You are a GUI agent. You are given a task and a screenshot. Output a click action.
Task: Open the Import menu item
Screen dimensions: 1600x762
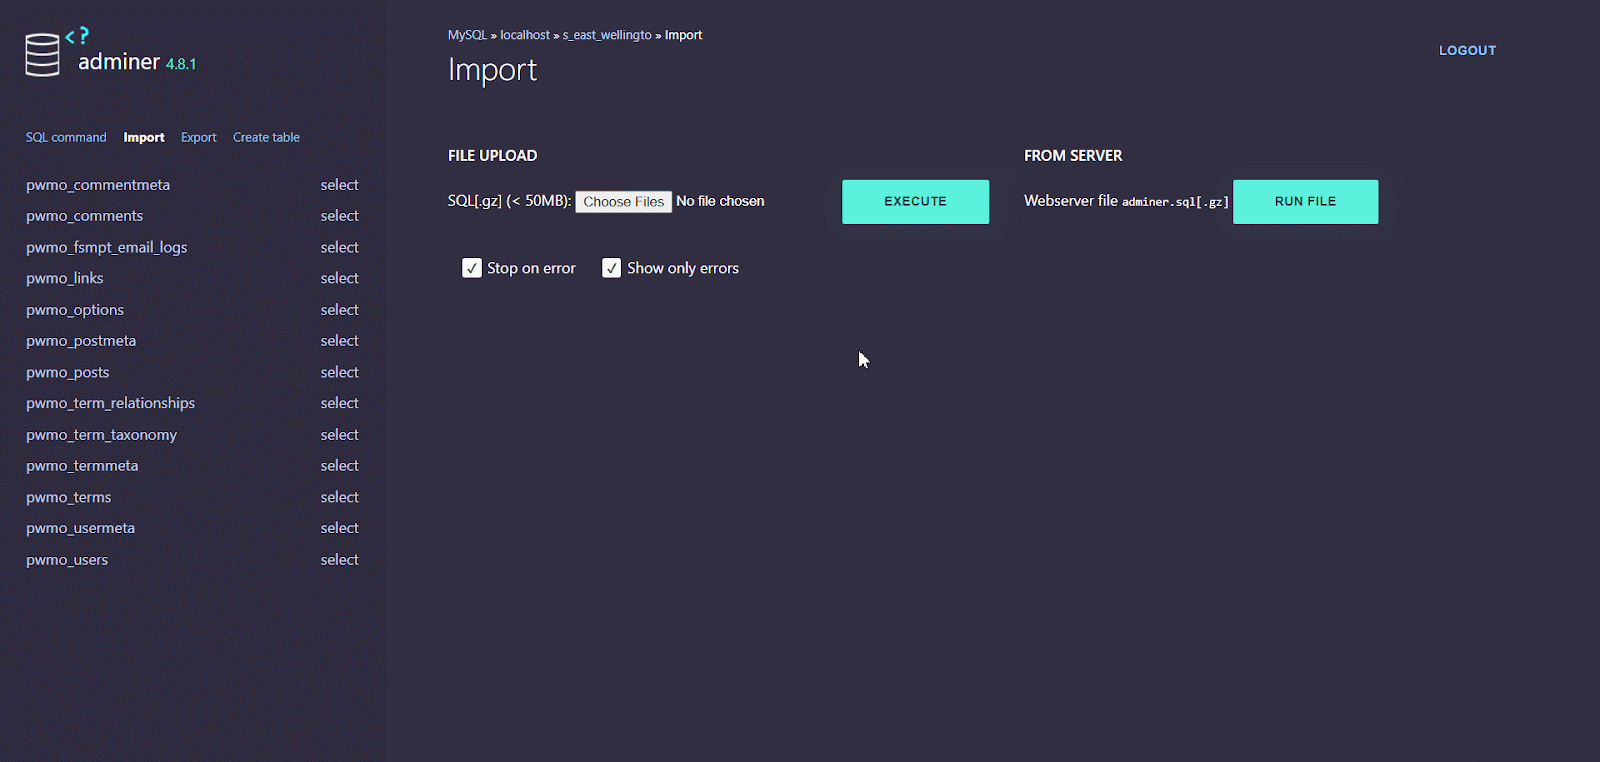pos(144,138)
